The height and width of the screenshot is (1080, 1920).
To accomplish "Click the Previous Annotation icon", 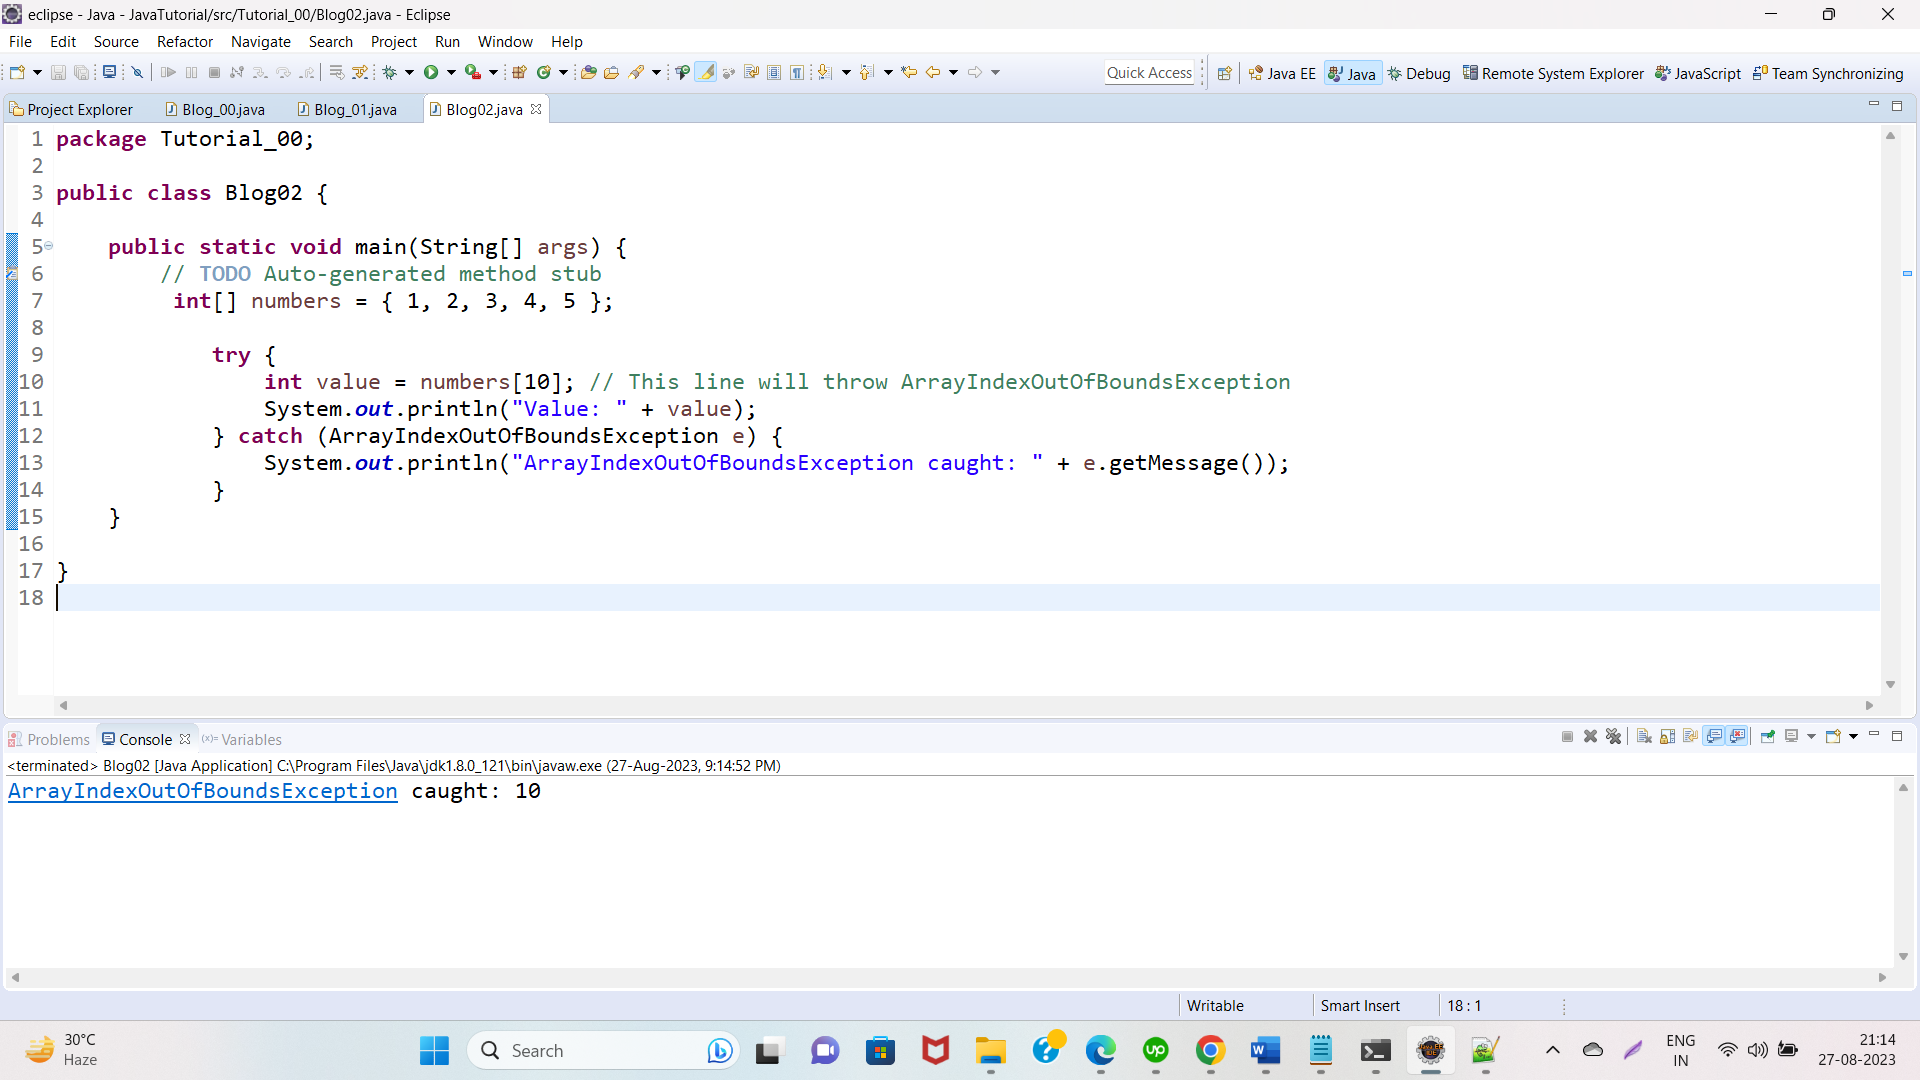I will tap(866, 72).
